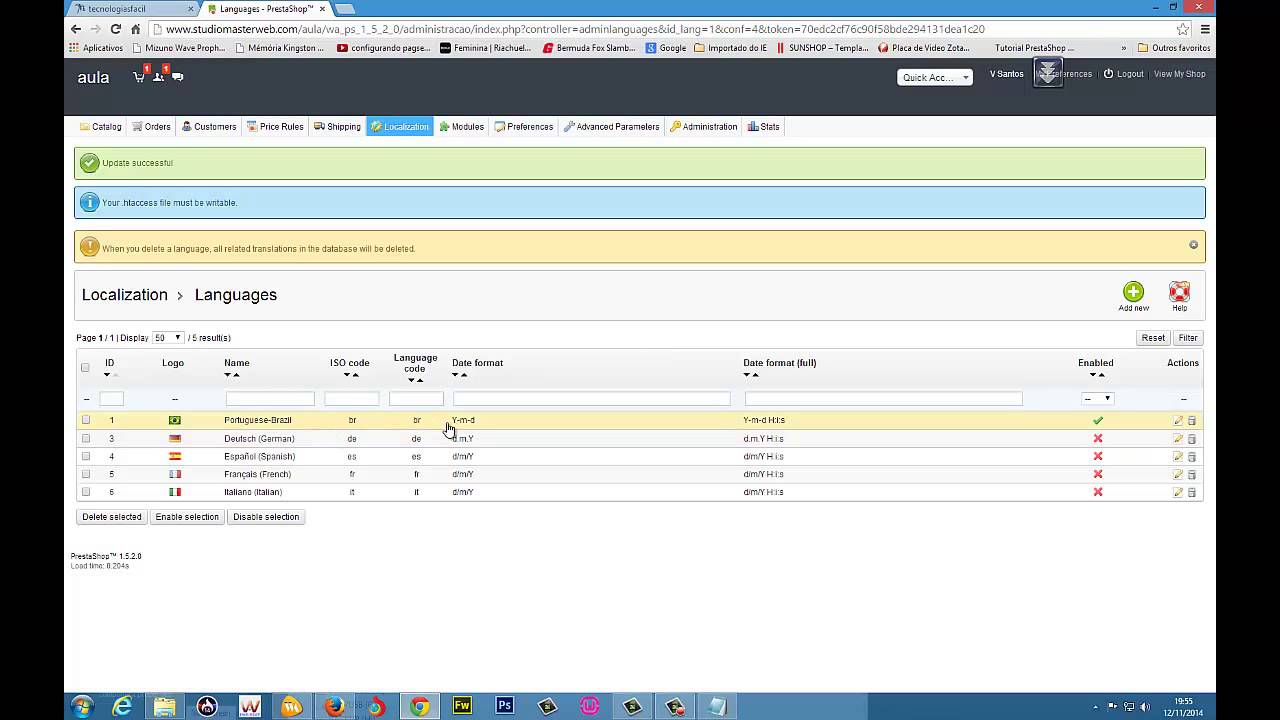Sort Date format column descending arrow
The width and height of the screenshot is (1280, 720).
[455, 375]
